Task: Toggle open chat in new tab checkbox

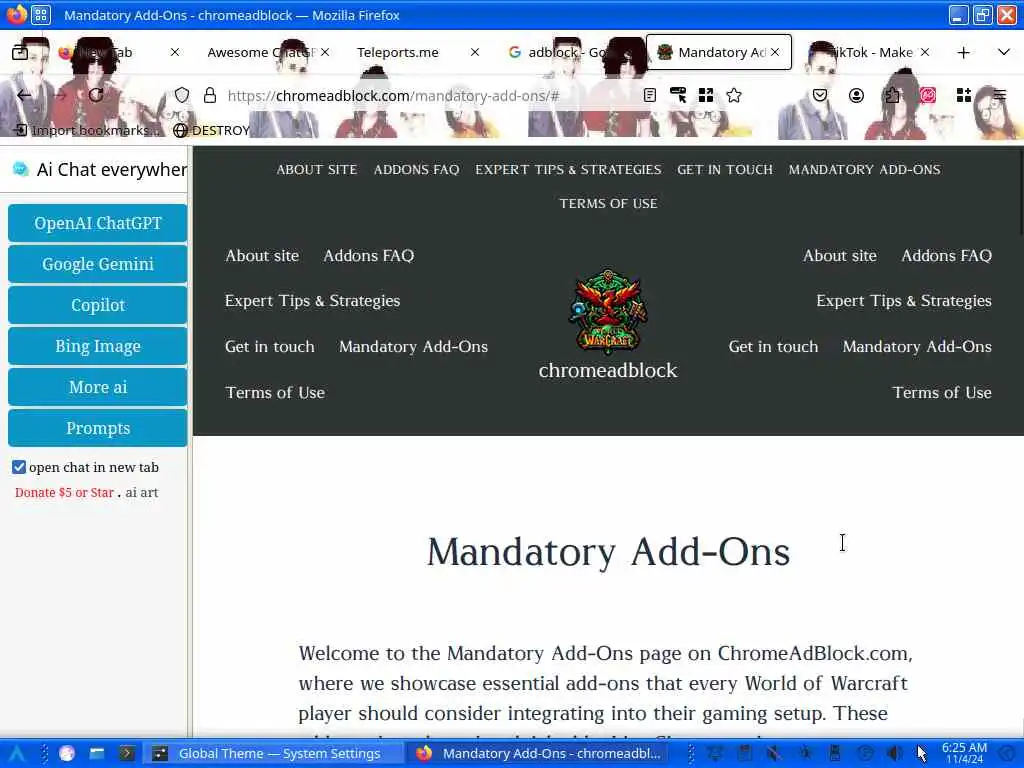Action: (19, 467)
